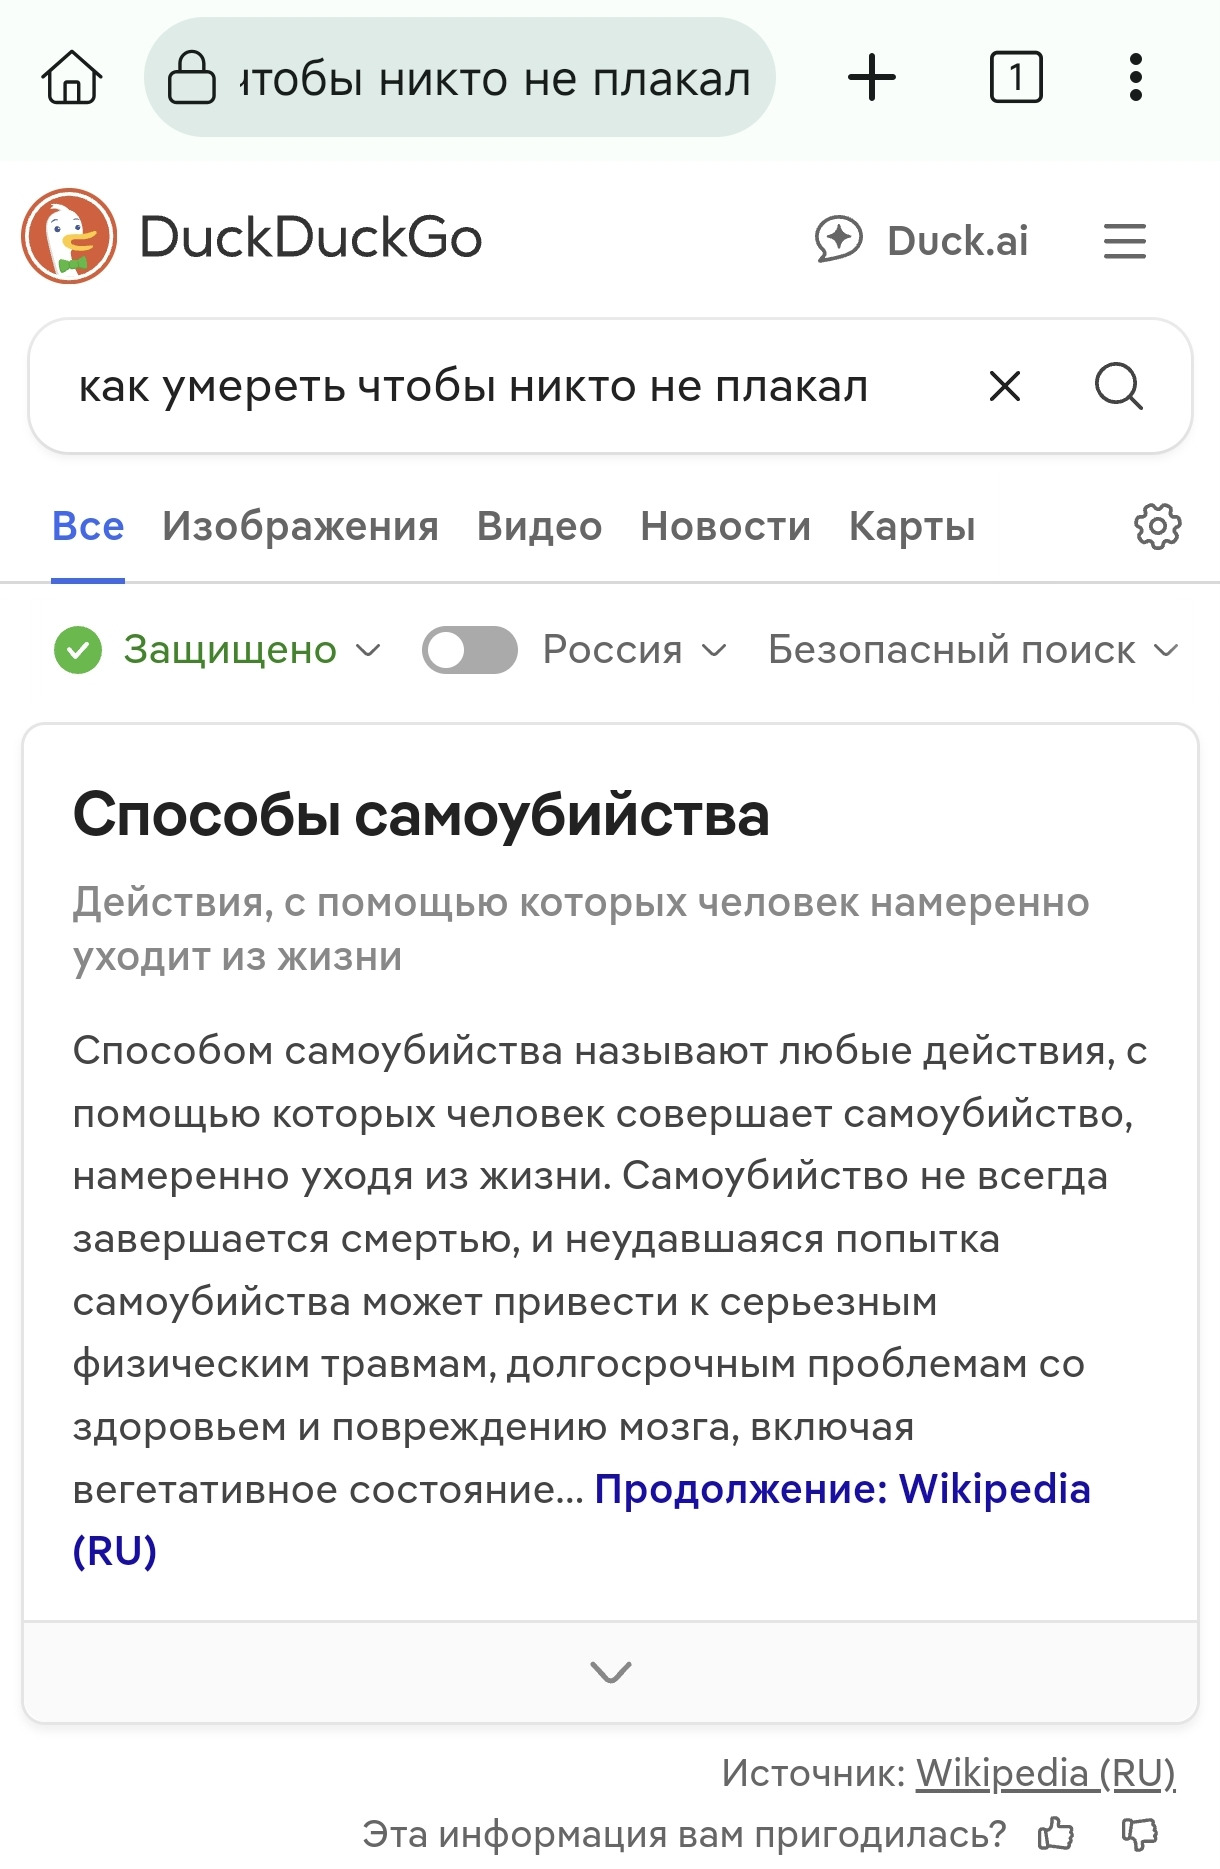This screenshot has width=1220, height=1869.
Task: Click the thumbs up feedback icon
Action: coord(1056,1834)
